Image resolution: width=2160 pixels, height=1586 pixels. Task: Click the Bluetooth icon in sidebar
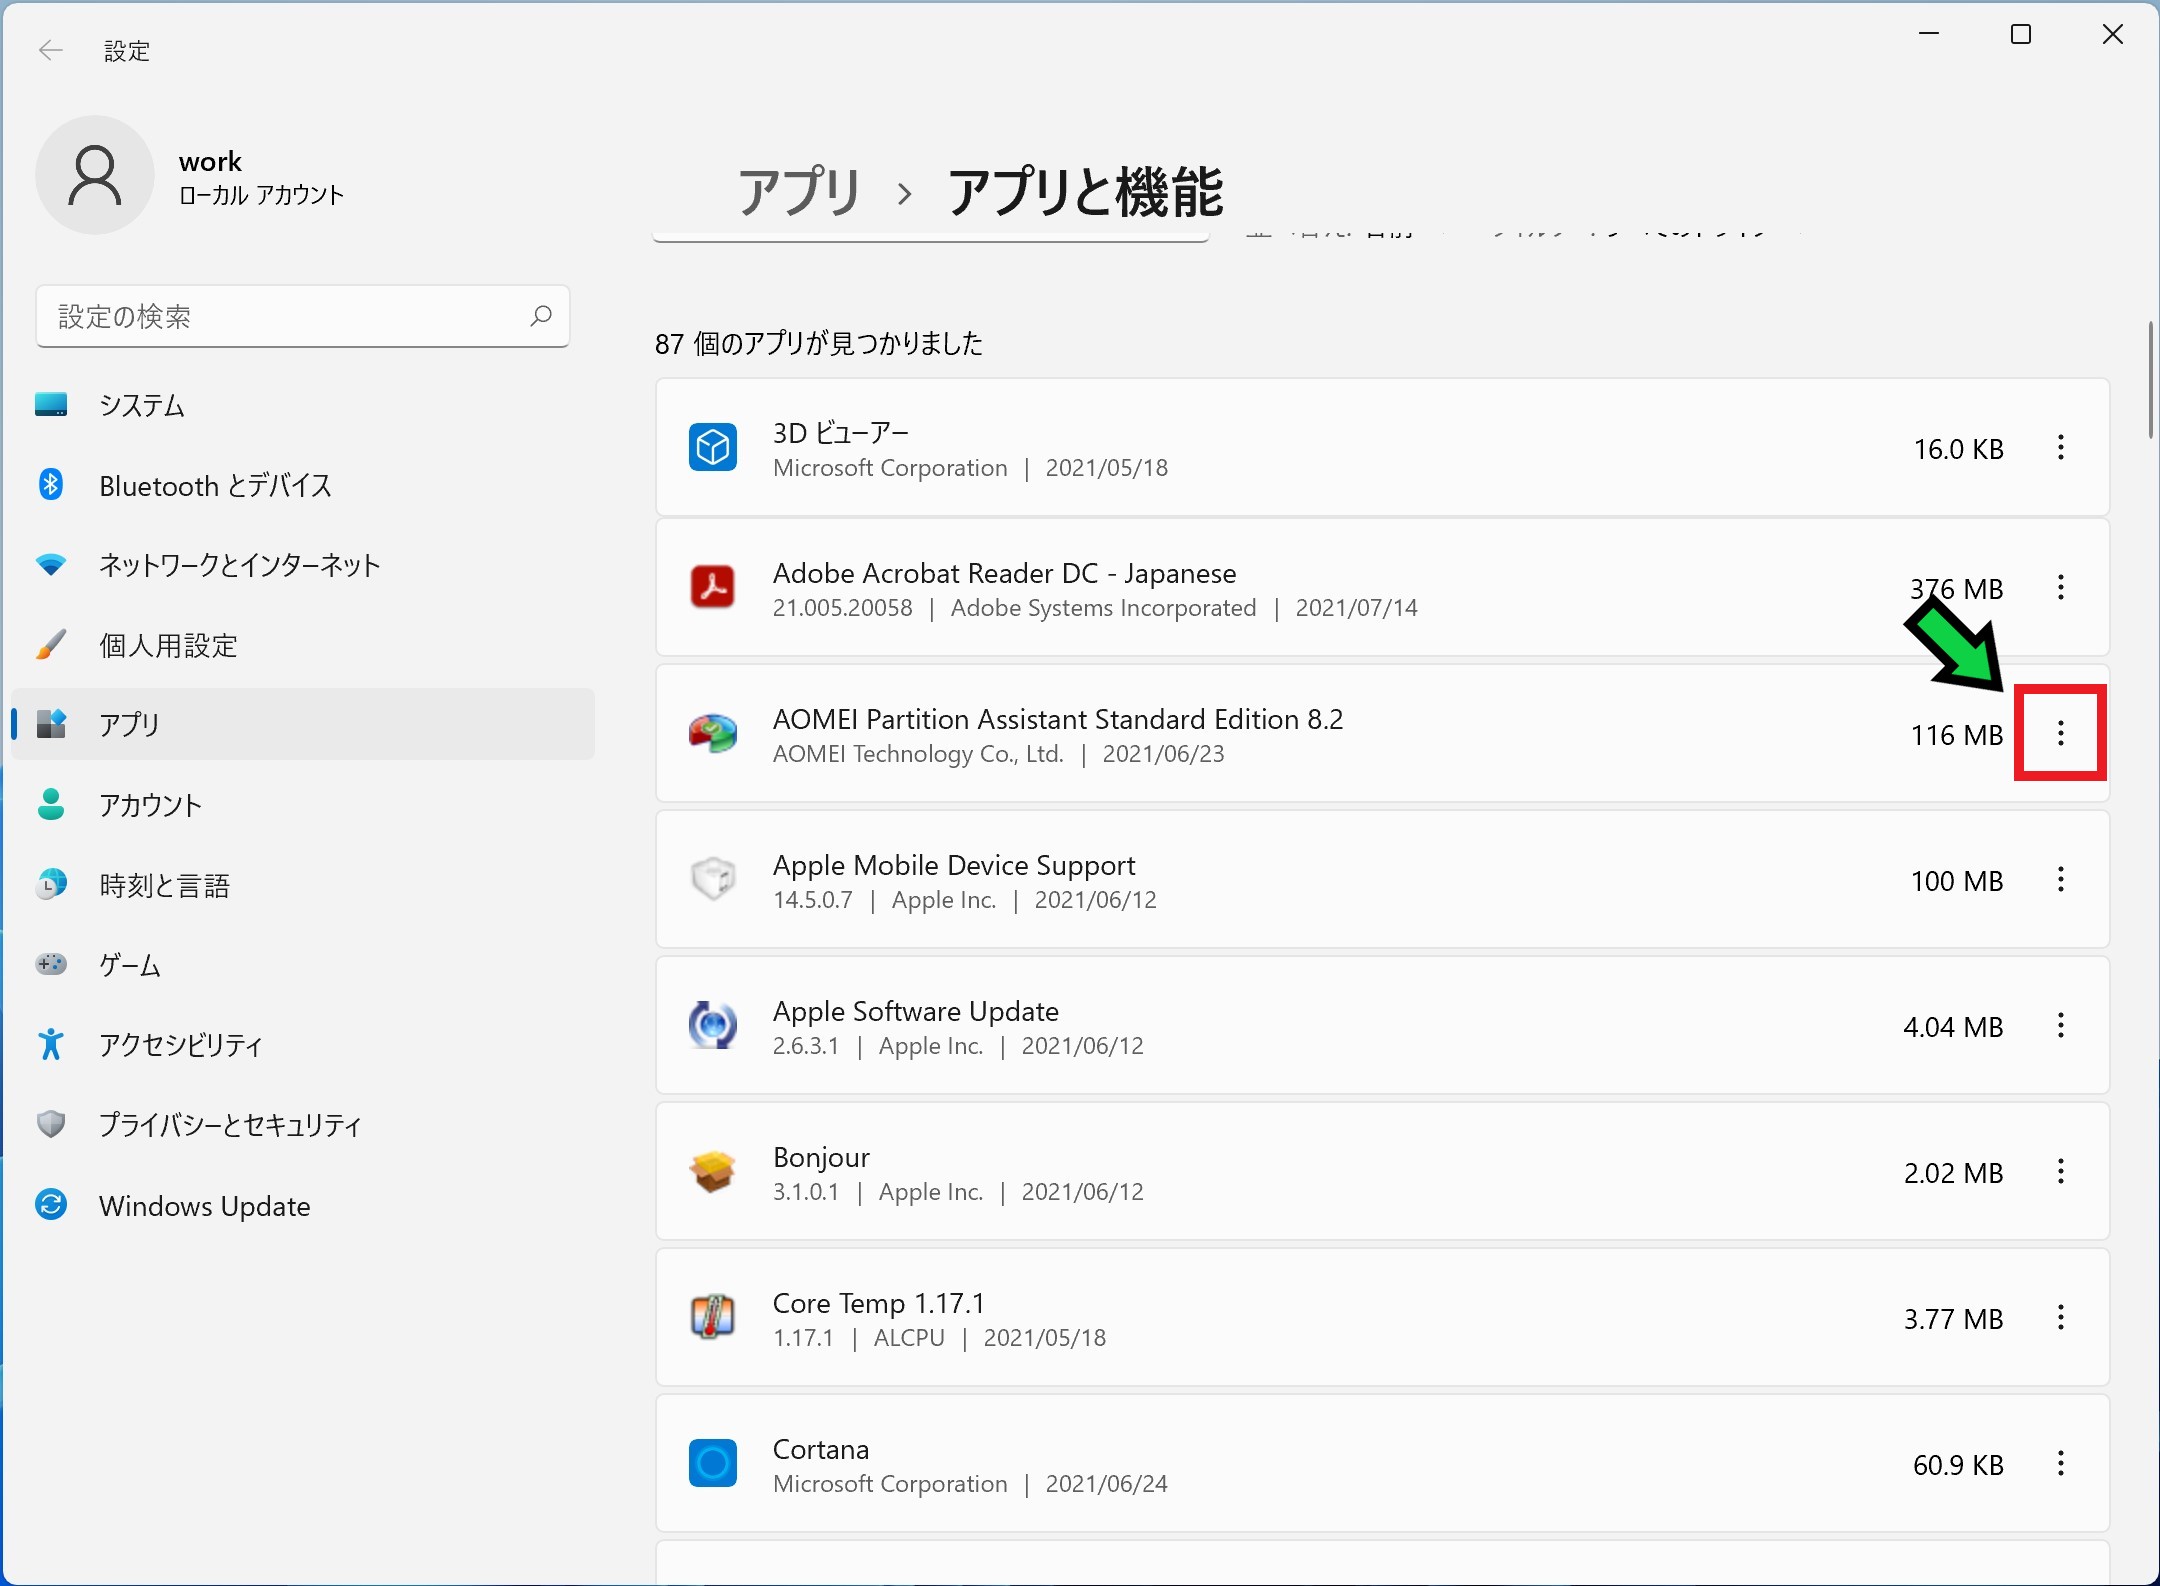51,484
